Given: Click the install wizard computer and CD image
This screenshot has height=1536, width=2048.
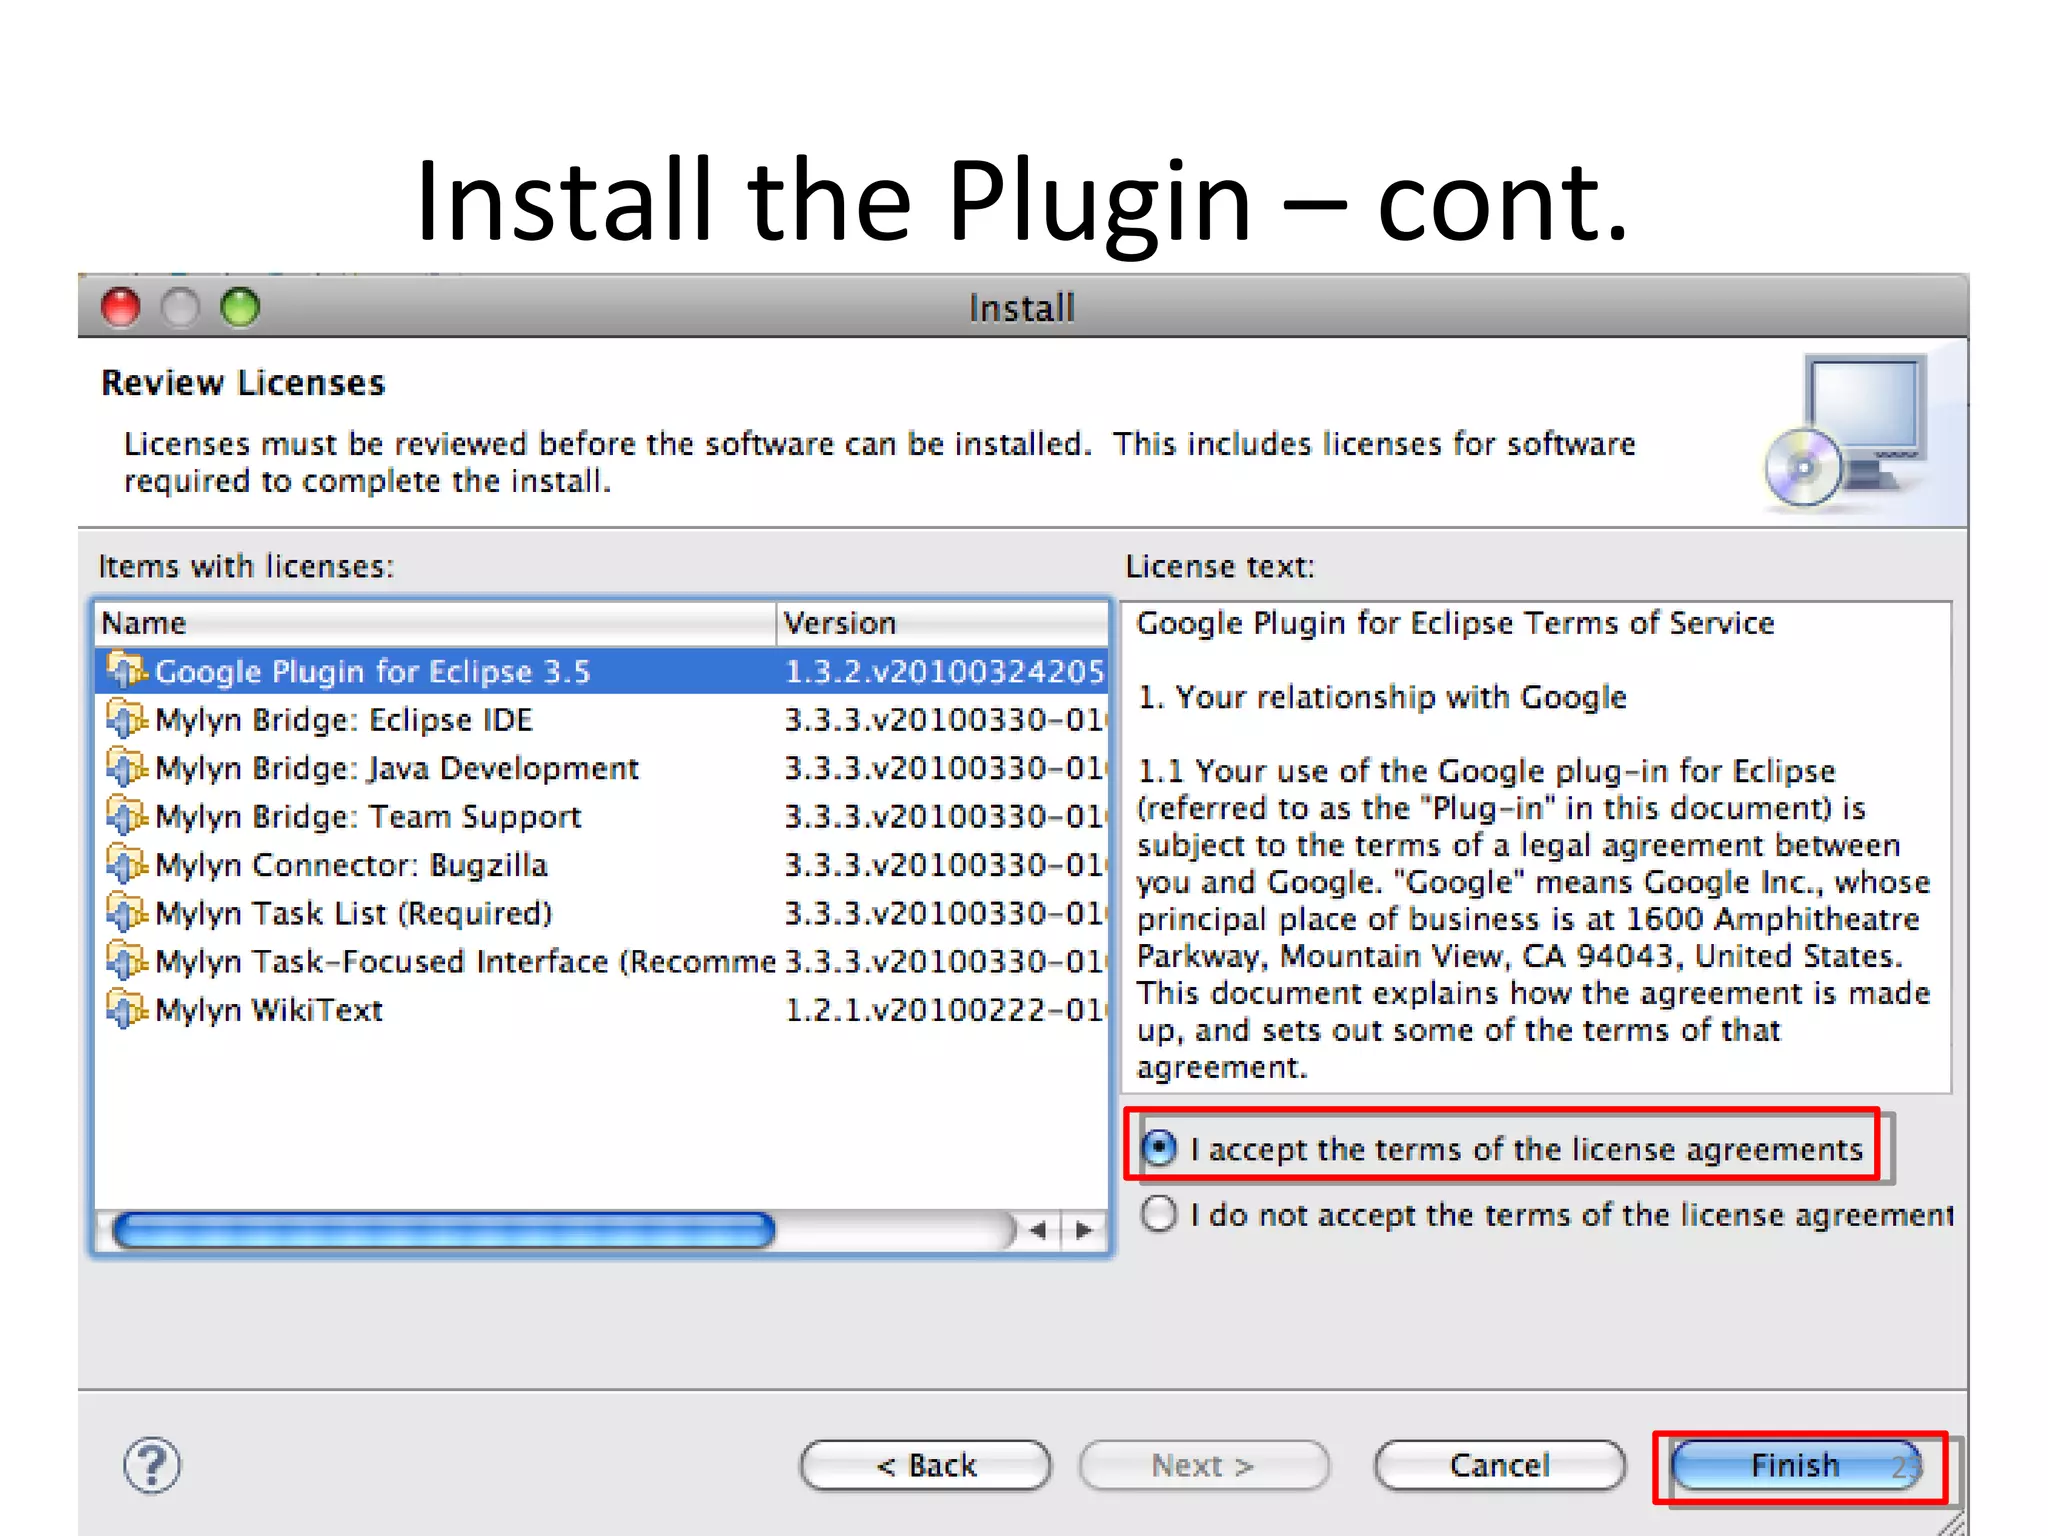Looking at the screenshot, I should tap(1848, 432).
